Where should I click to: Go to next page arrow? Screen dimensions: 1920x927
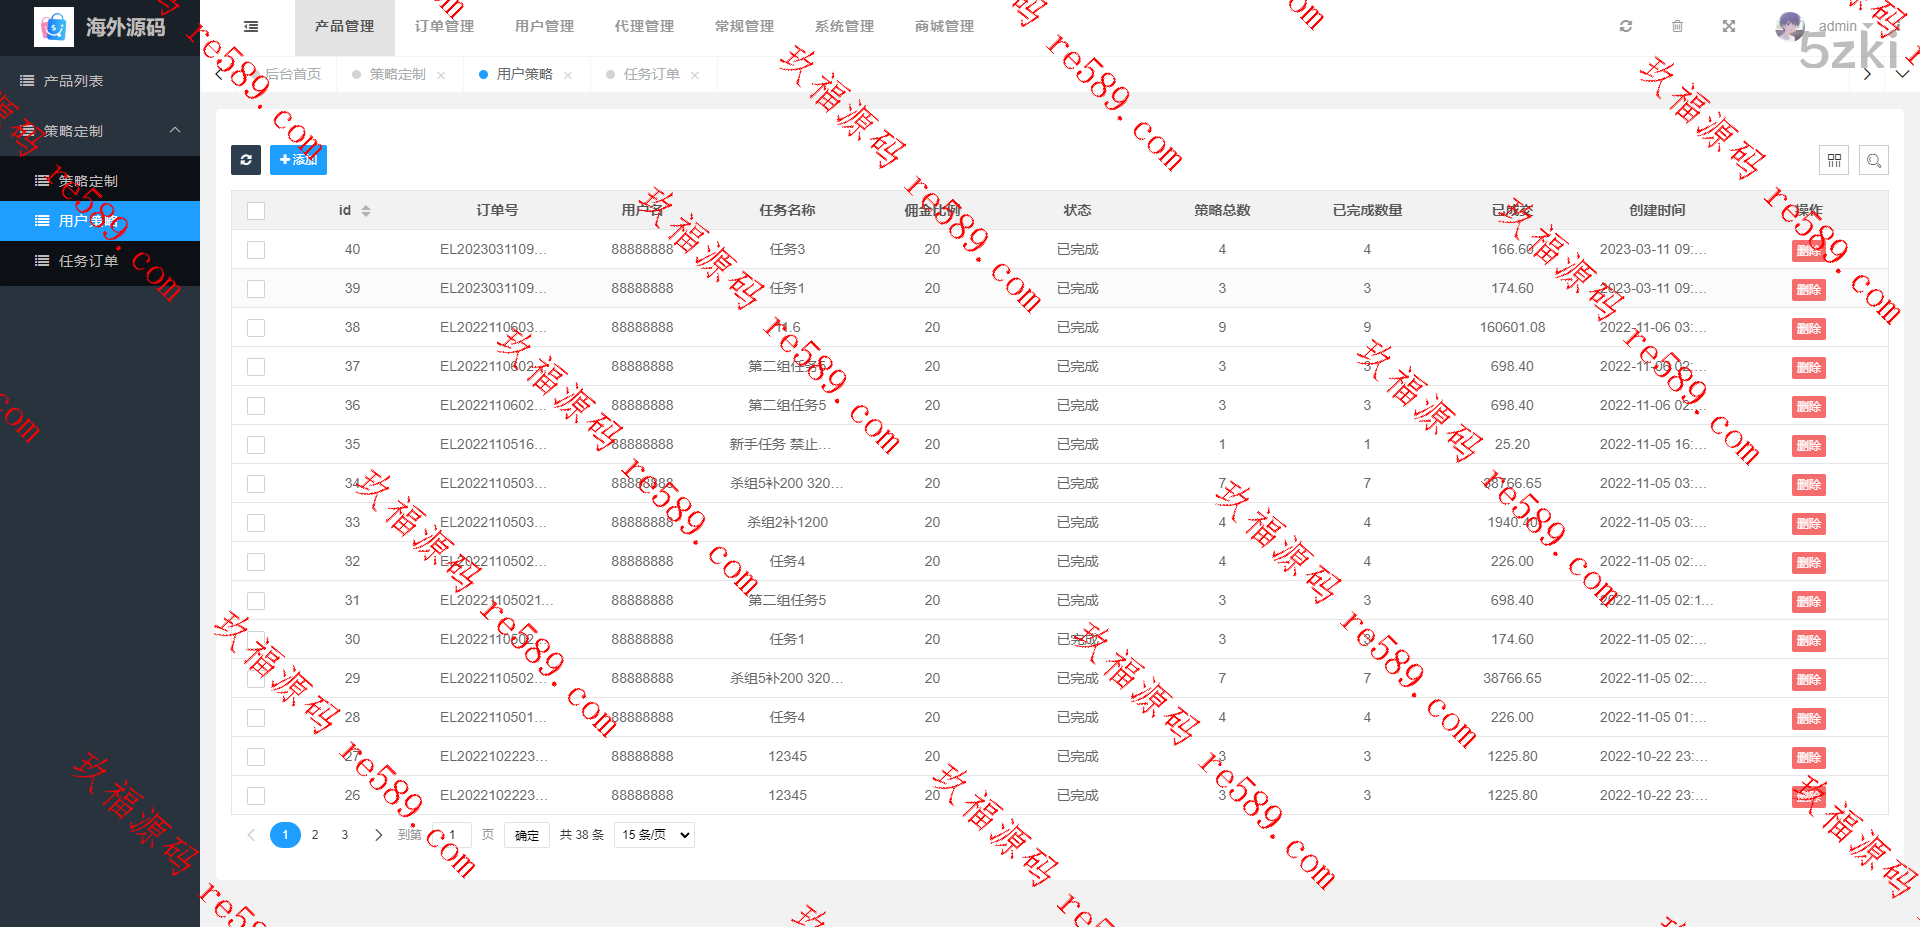tap(378, 835)
